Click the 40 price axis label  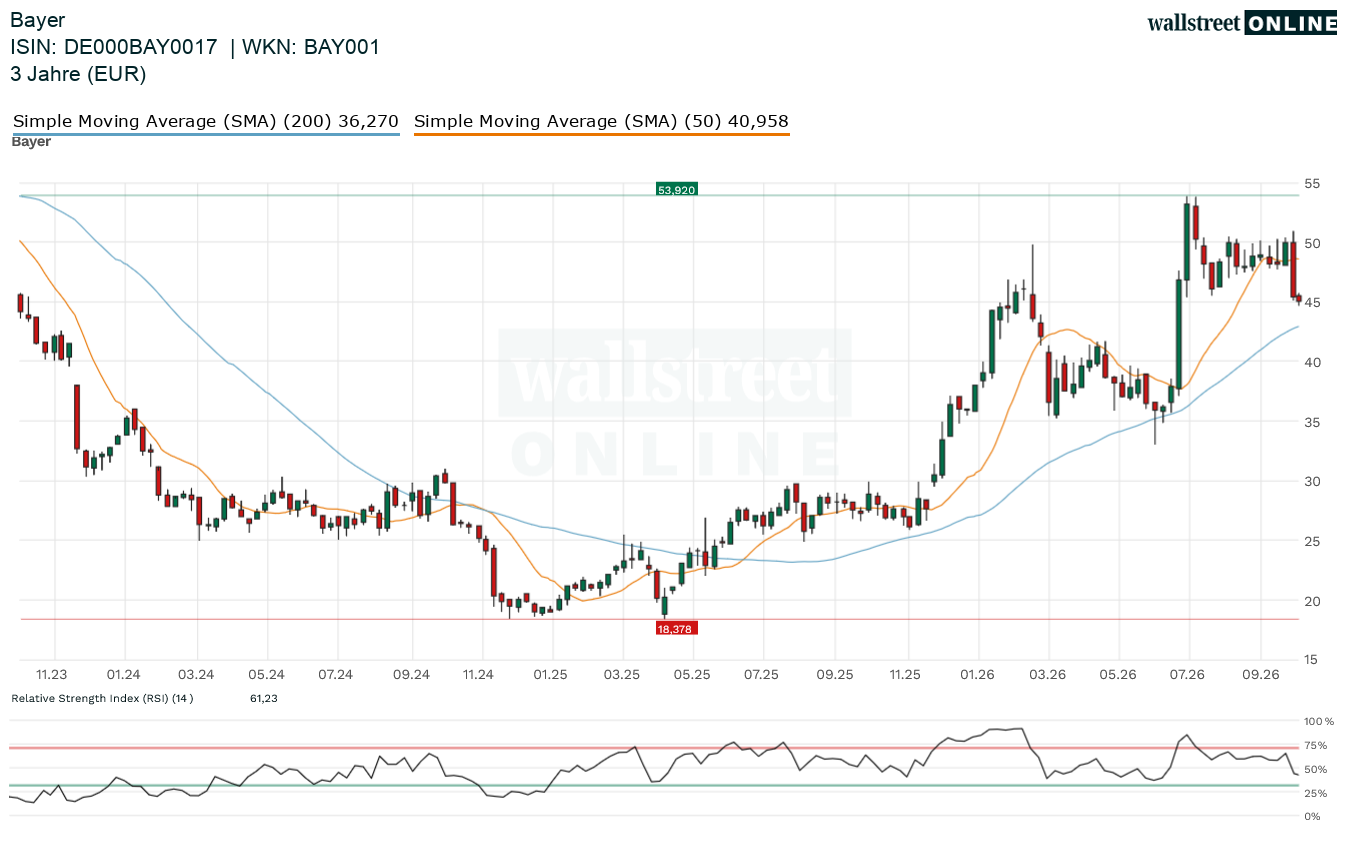(1312, 362)
